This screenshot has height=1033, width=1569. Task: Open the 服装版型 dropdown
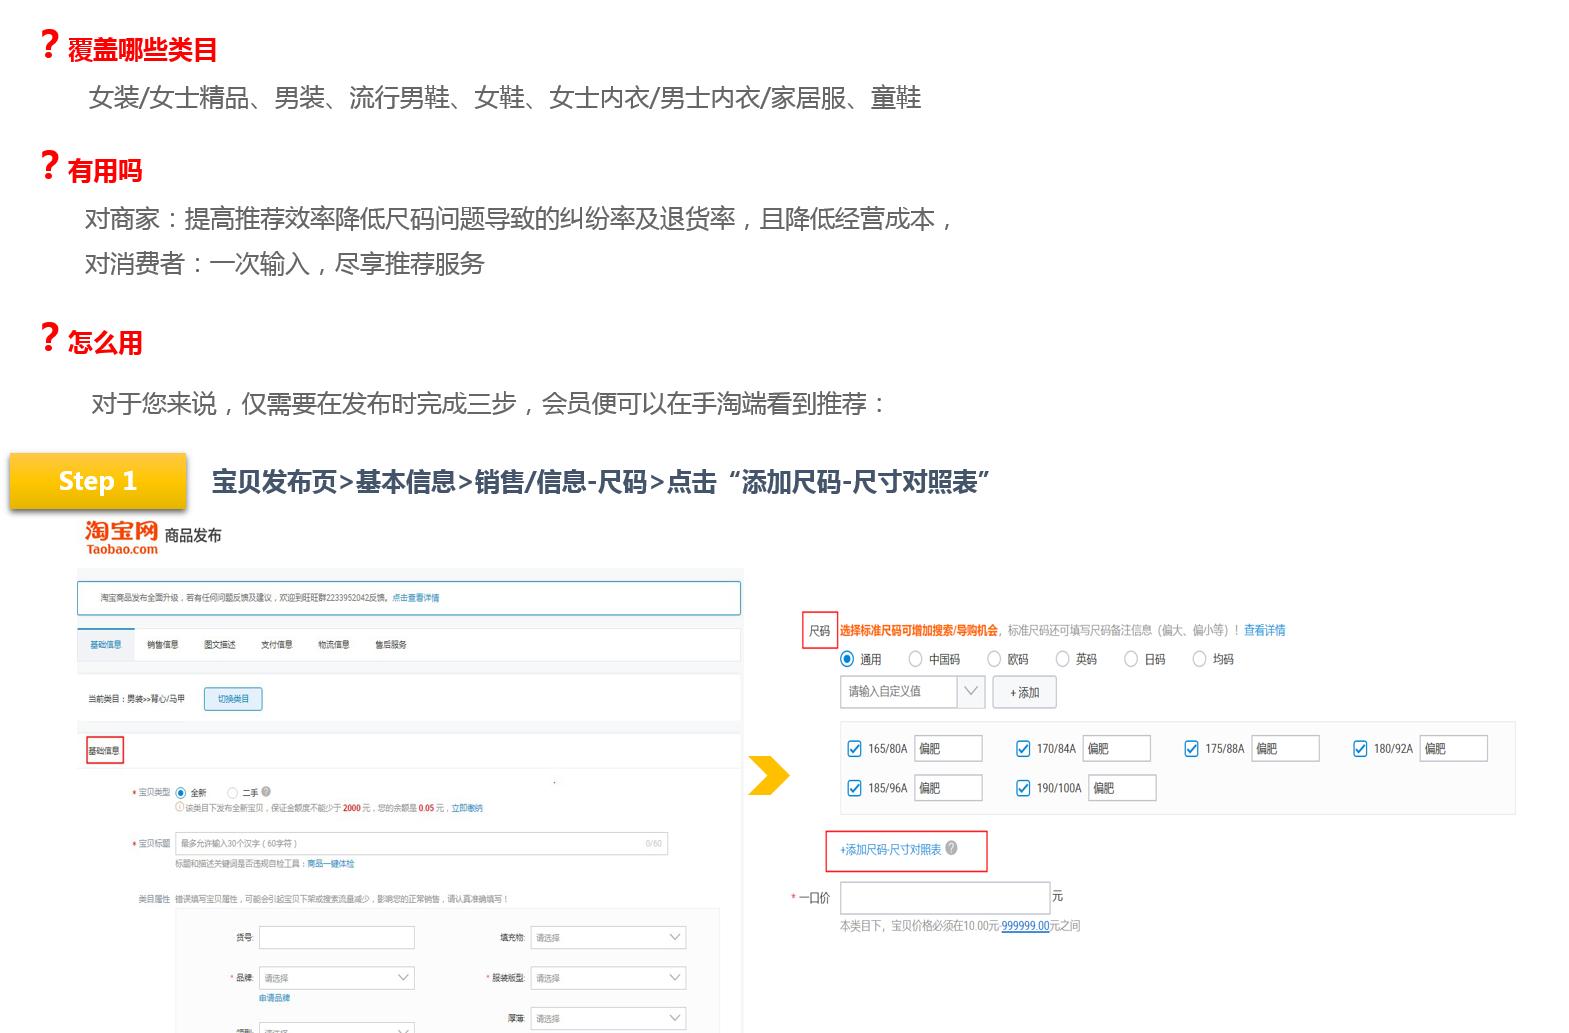point(608,977)
